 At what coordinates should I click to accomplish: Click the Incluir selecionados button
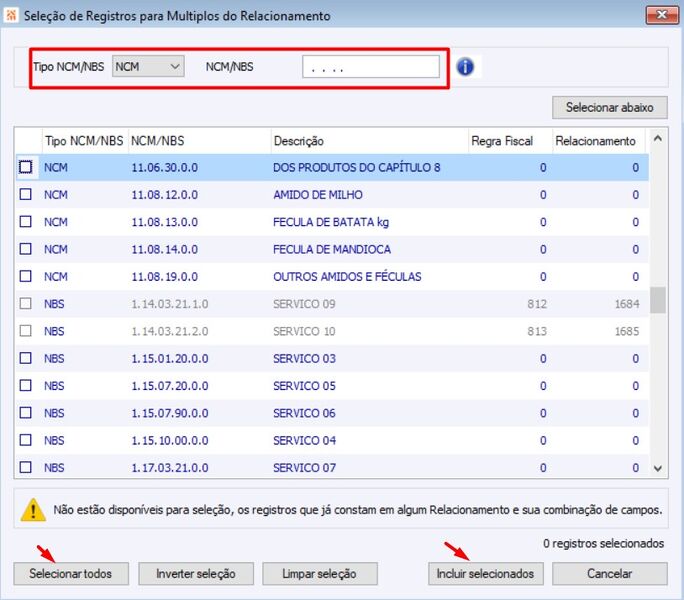coord(486,573)
